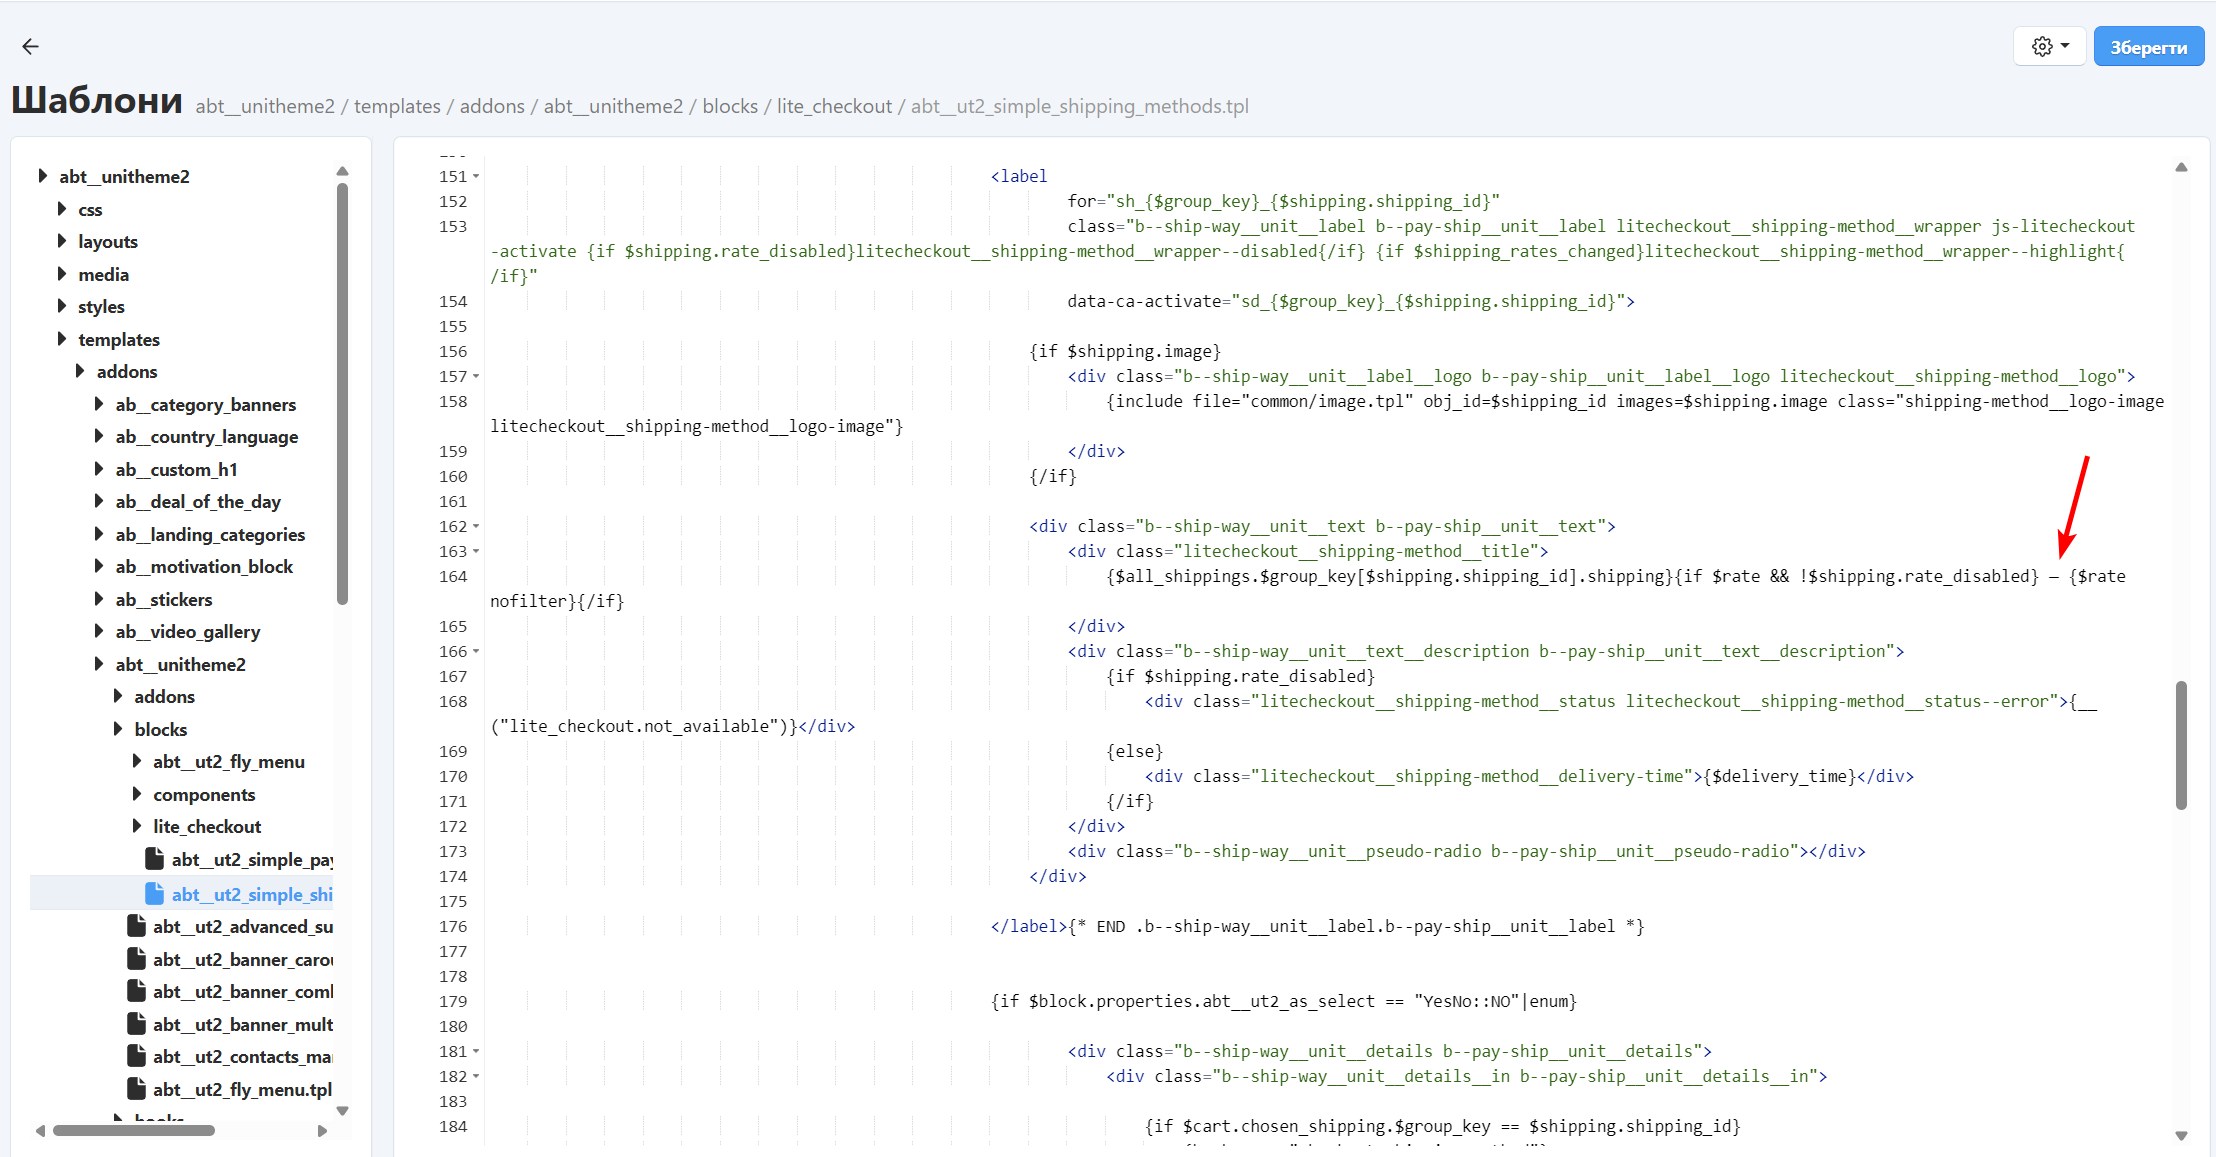Image resolution: width=2216 pixels, height=1157 pixels.
Task: Fold code at line 151
Action: coord(476,177)
